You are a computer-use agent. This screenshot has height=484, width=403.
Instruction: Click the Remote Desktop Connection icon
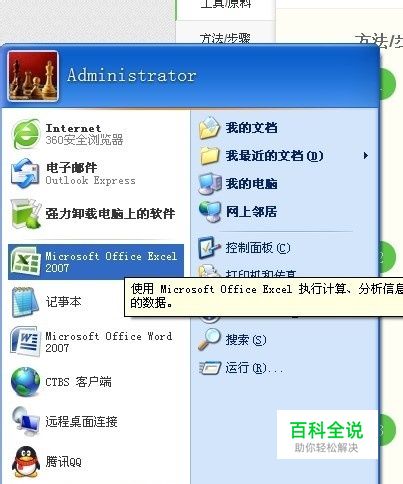point(25,422)
